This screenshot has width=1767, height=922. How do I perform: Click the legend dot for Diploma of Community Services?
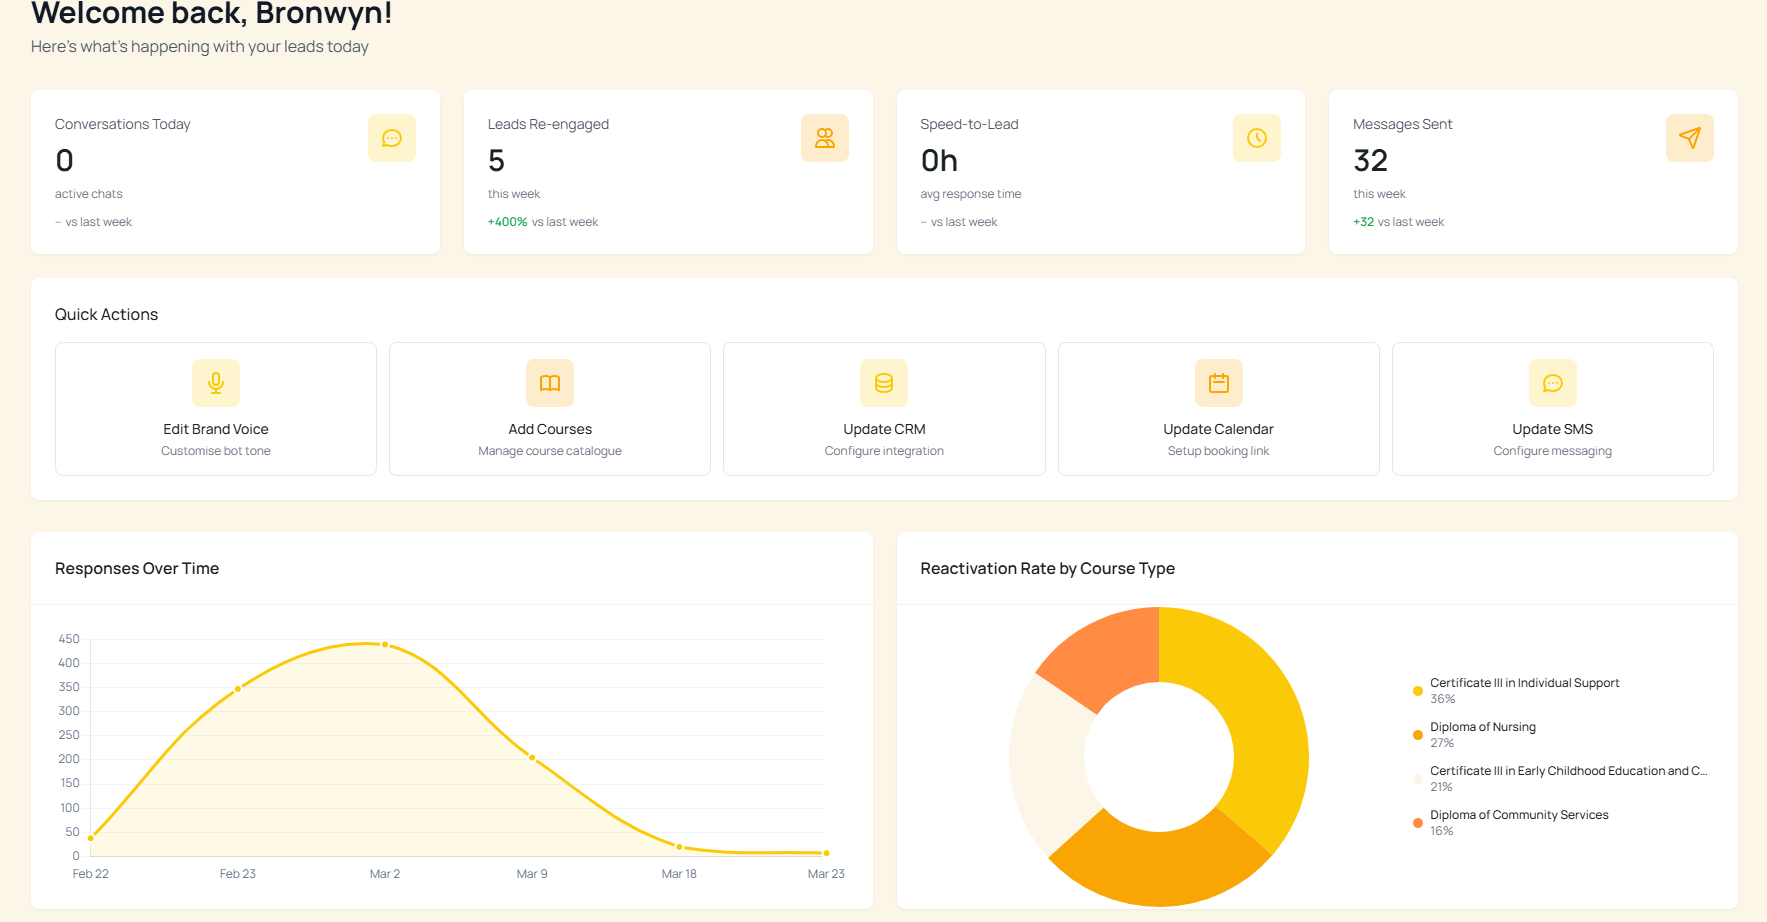[x=1418, y=823]
